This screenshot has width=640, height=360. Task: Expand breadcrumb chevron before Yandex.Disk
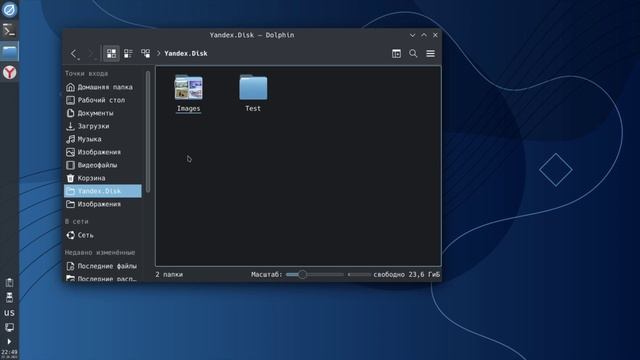click(158, 53)
